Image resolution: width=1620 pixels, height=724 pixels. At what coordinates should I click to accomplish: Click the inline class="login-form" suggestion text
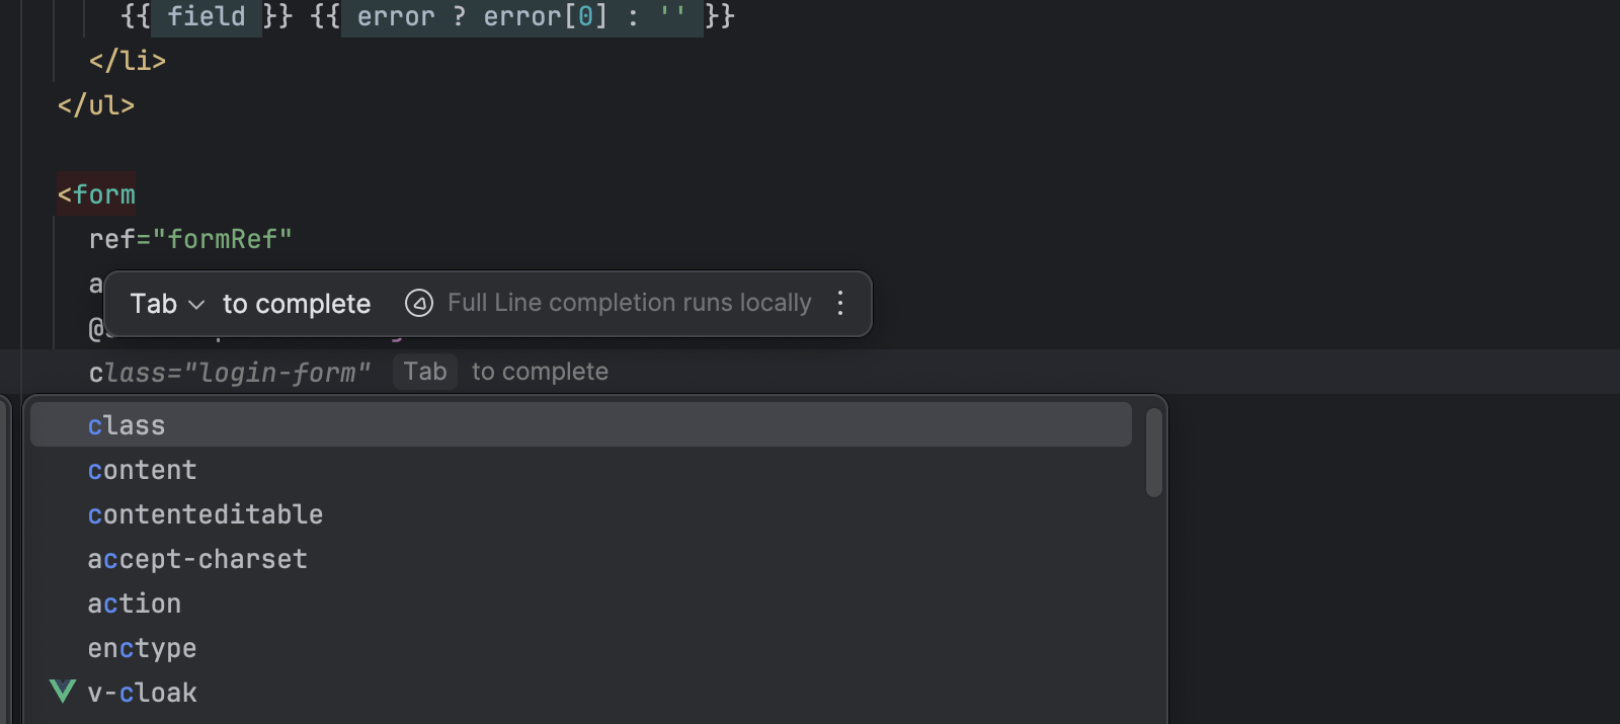coord(229,372)
